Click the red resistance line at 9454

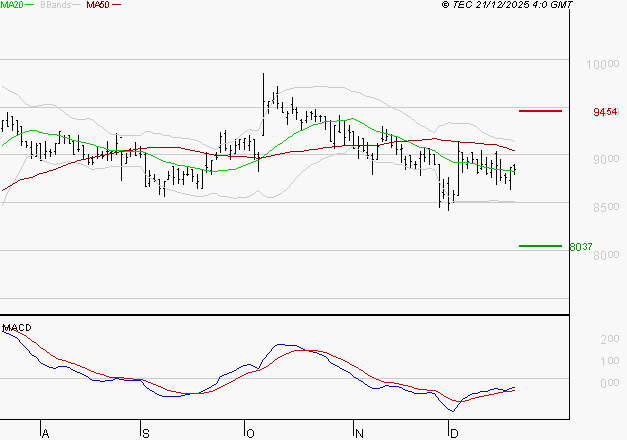[540, 111]
